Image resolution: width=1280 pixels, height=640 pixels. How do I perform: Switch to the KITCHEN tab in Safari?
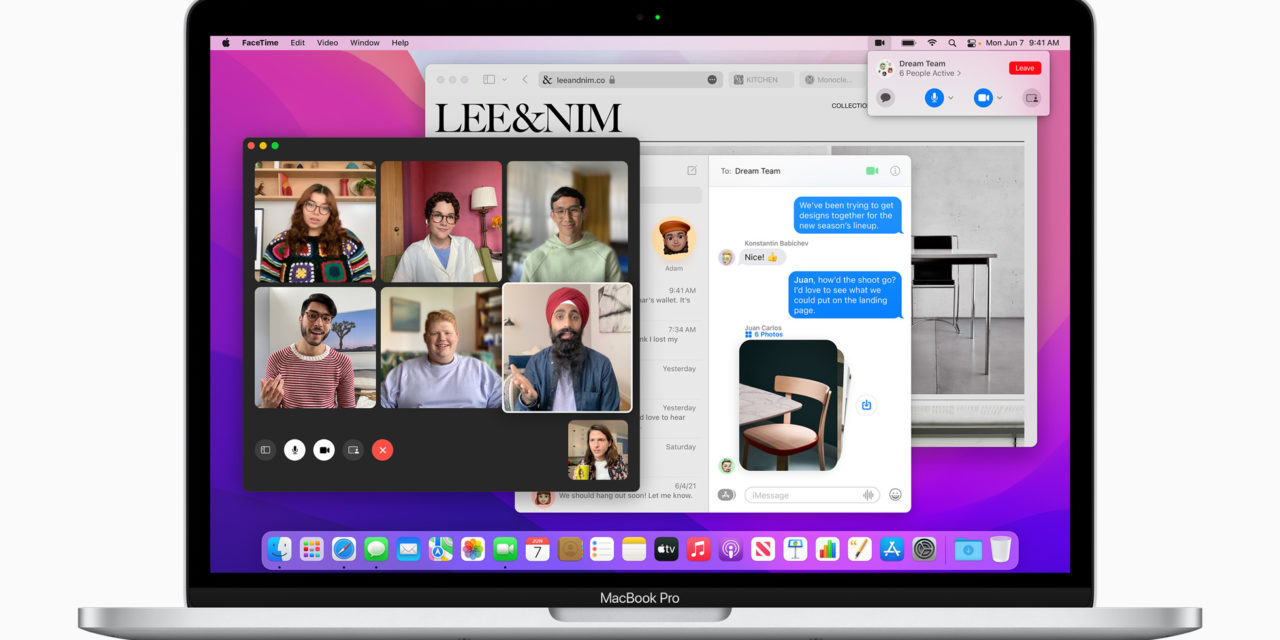(x=762, y=80)
